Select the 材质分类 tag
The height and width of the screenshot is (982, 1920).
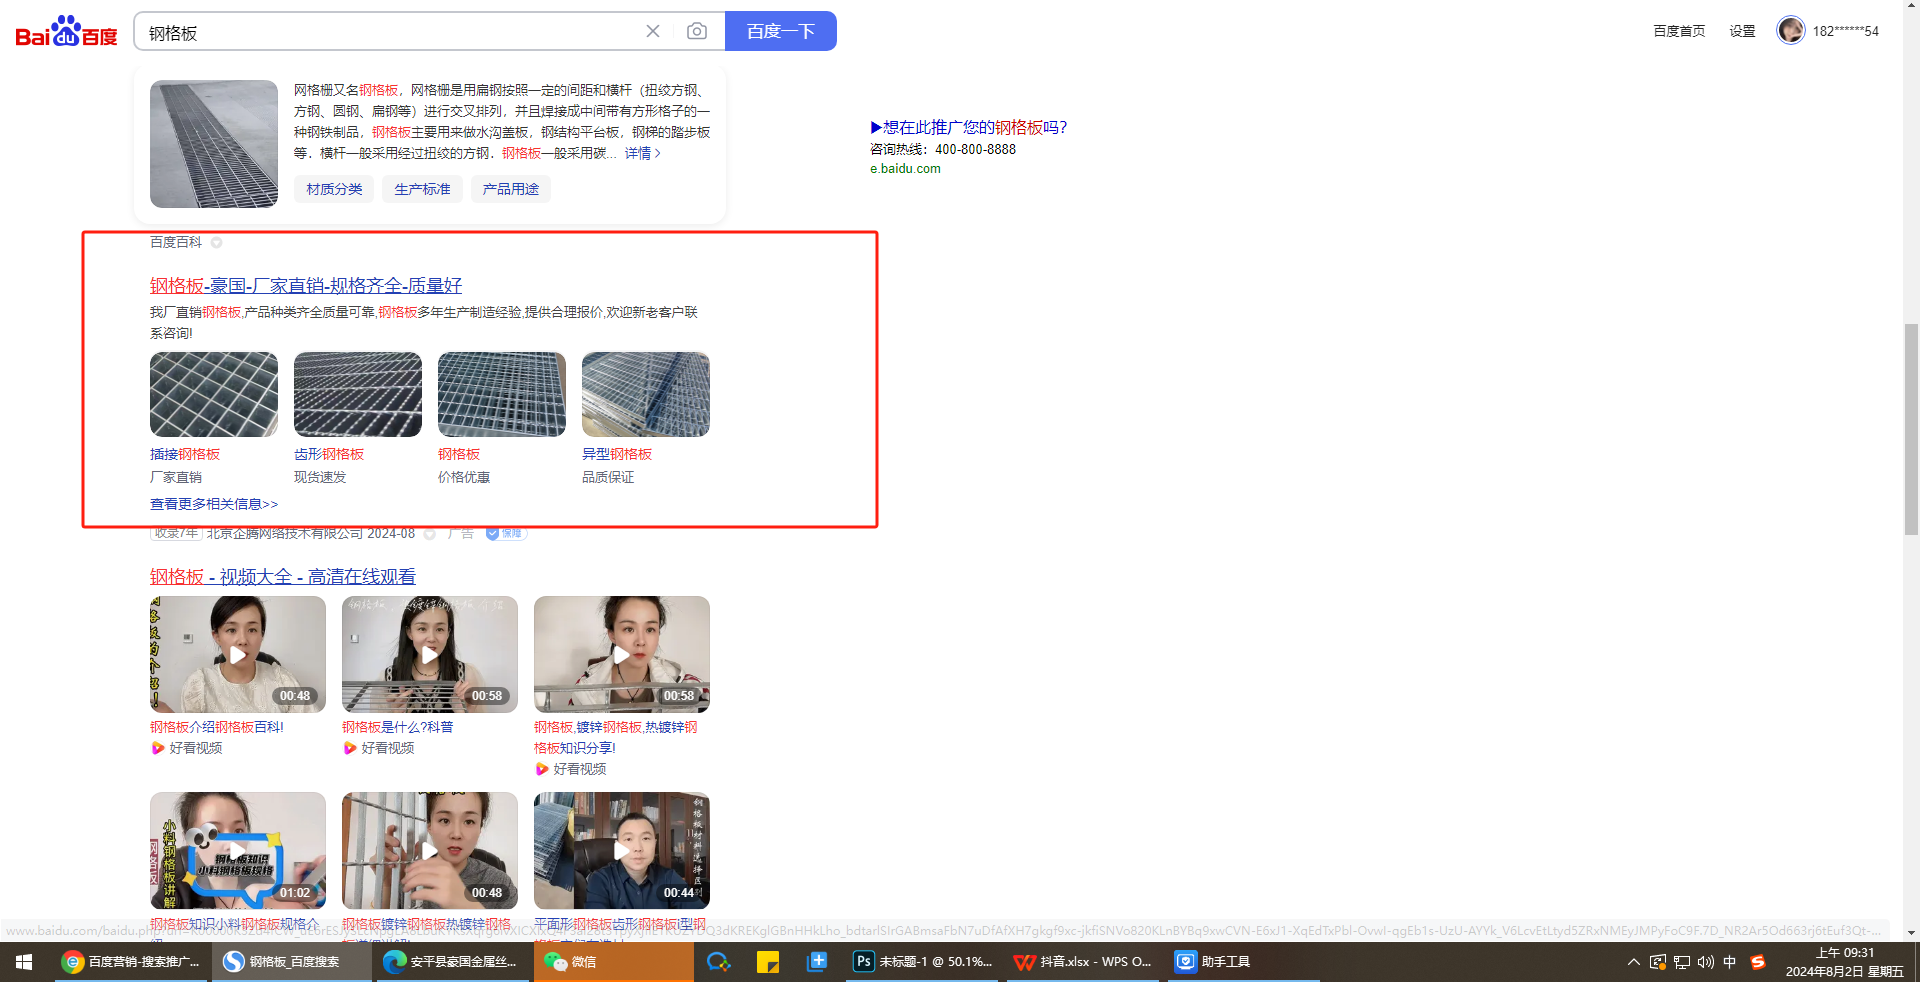tap(334, 189)
